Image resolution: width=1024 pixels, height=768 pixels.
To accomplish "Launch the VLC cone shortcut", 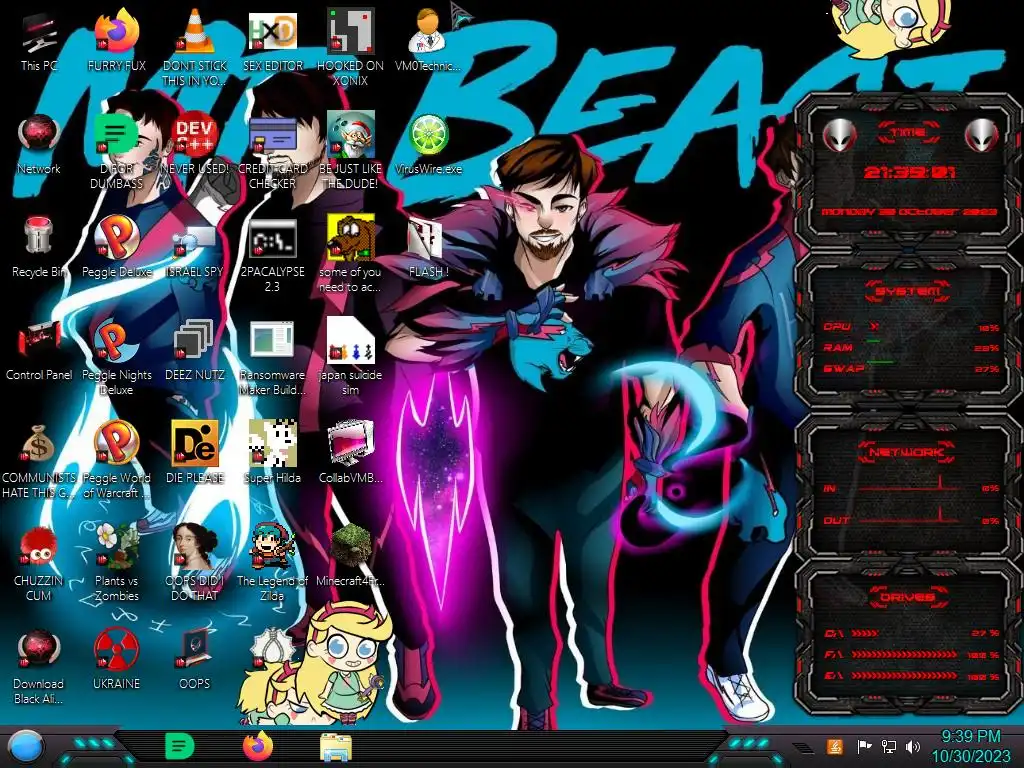I will pos(195,31).
